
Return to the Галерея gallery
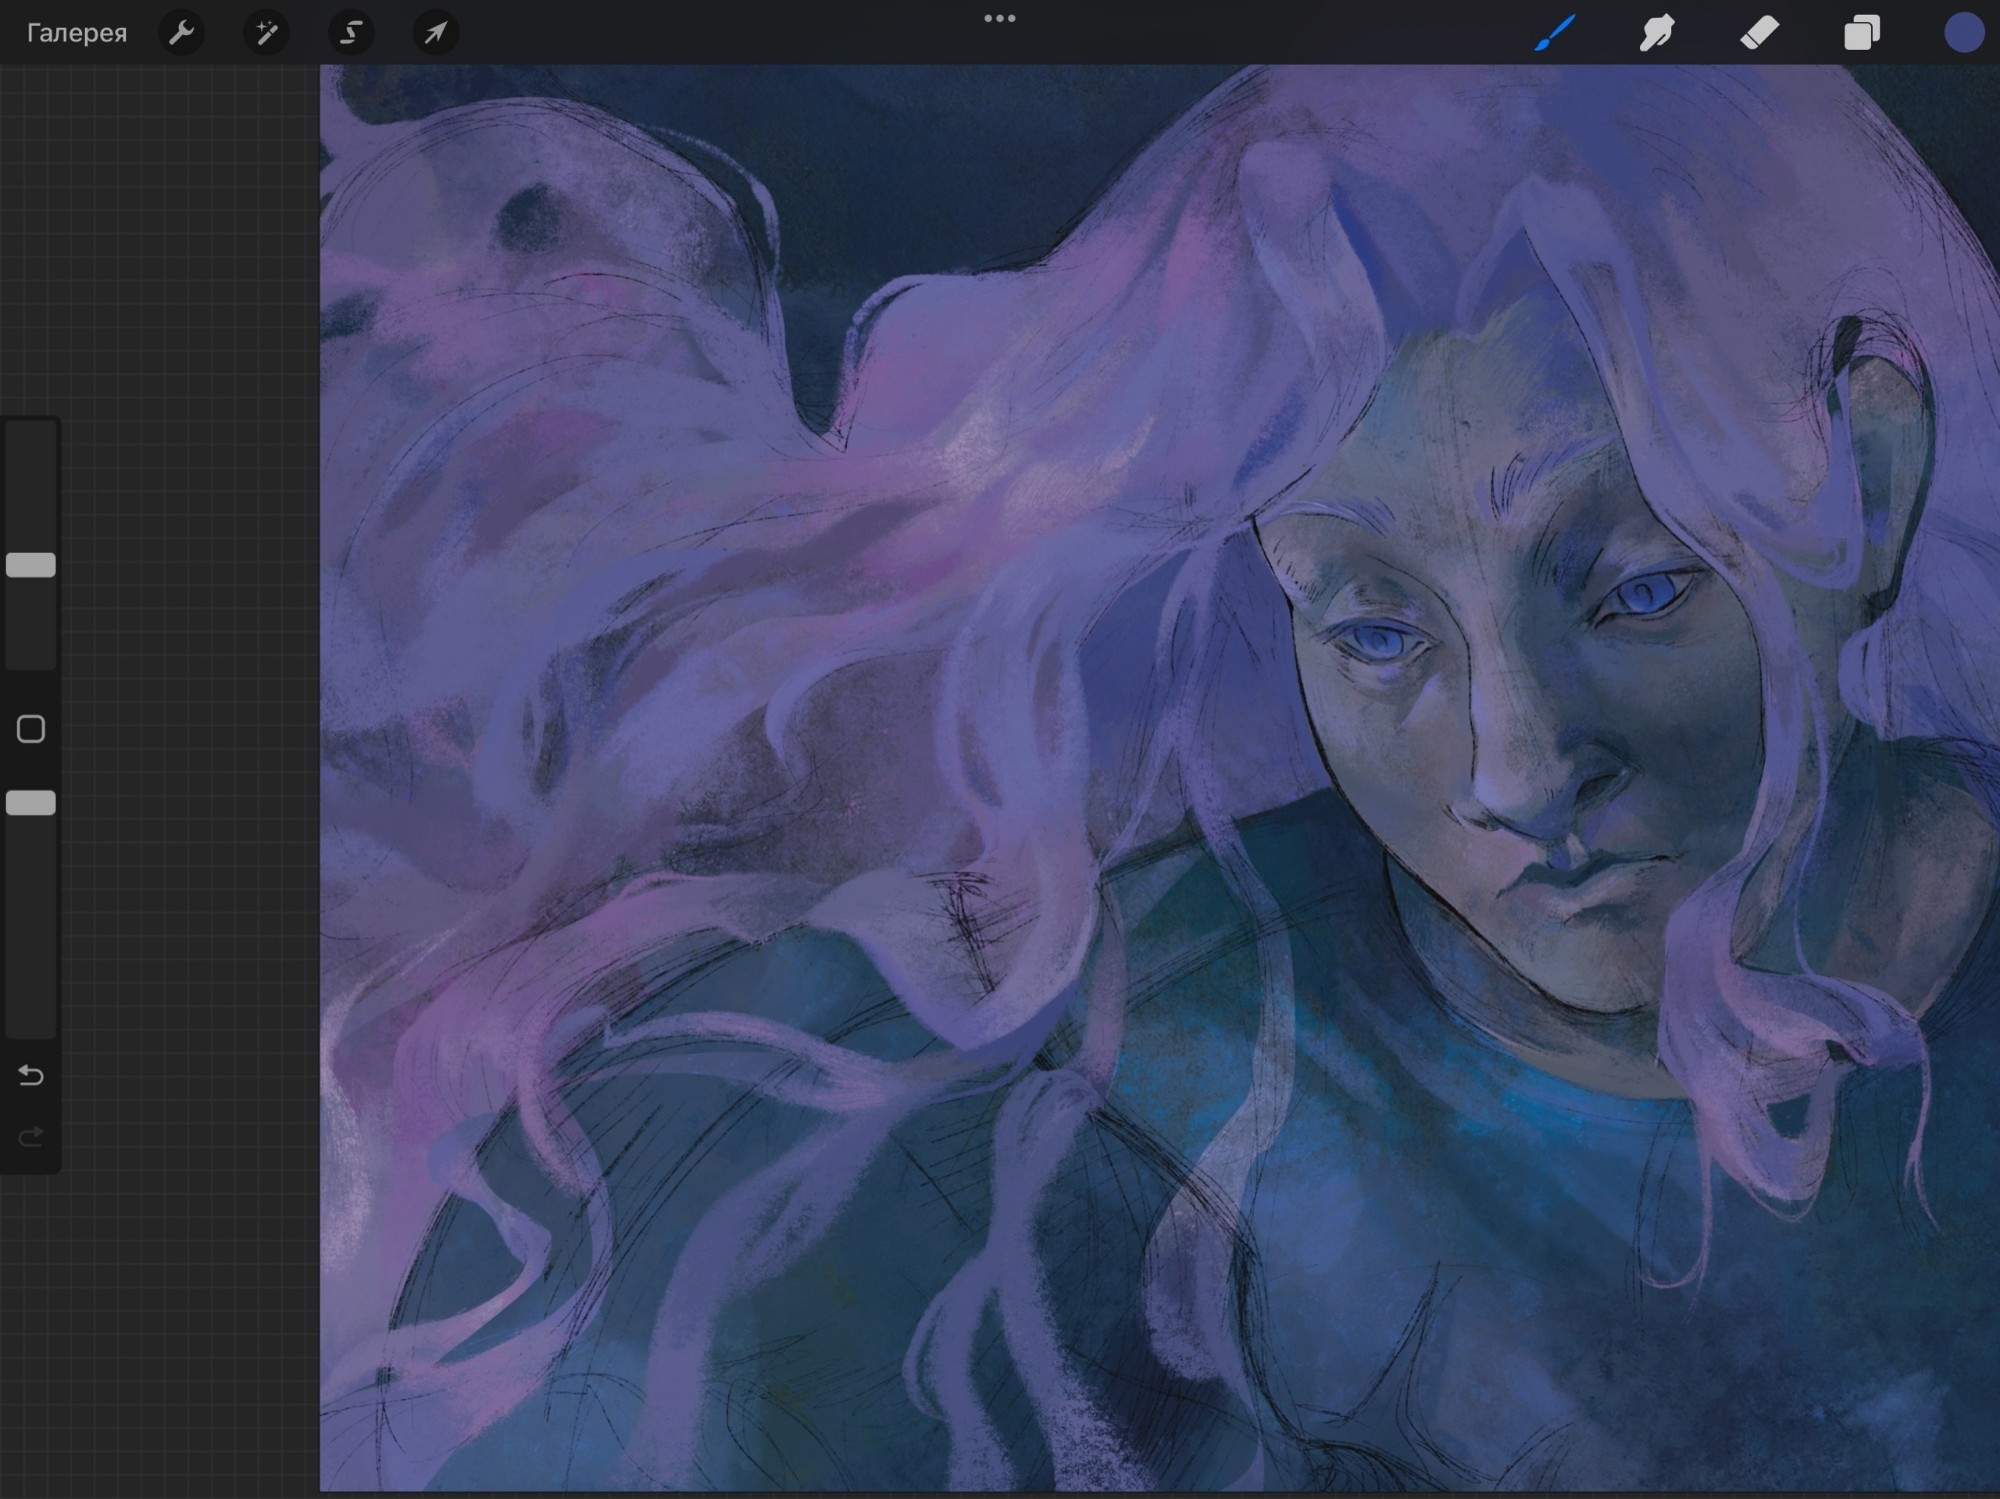pos(77,33)
